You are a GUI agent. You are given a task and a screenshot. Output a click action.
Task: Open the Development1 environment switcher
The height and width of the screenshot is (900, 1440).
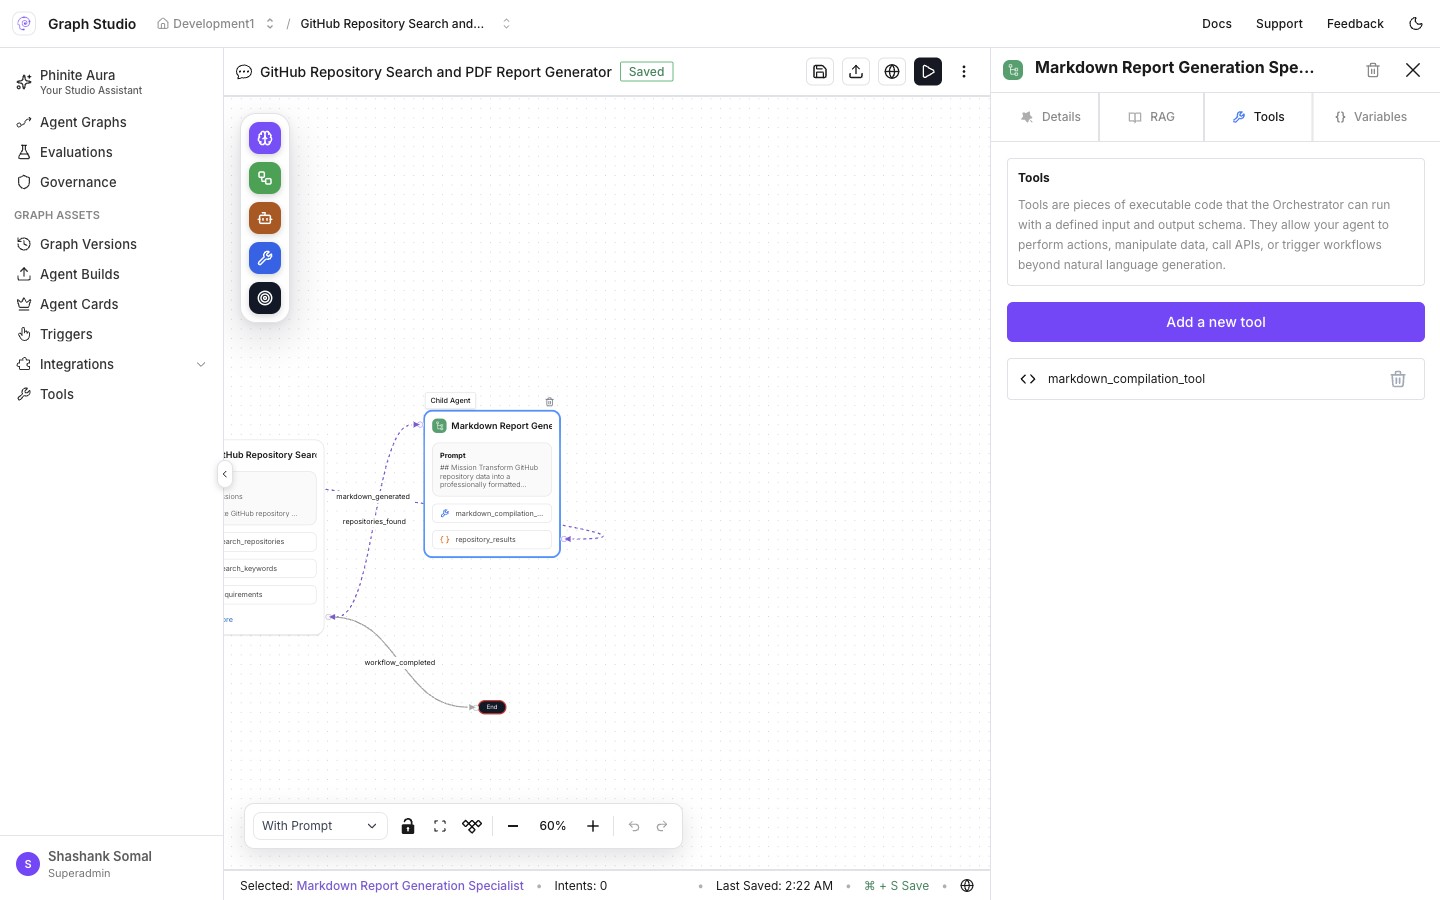point(216,24)
